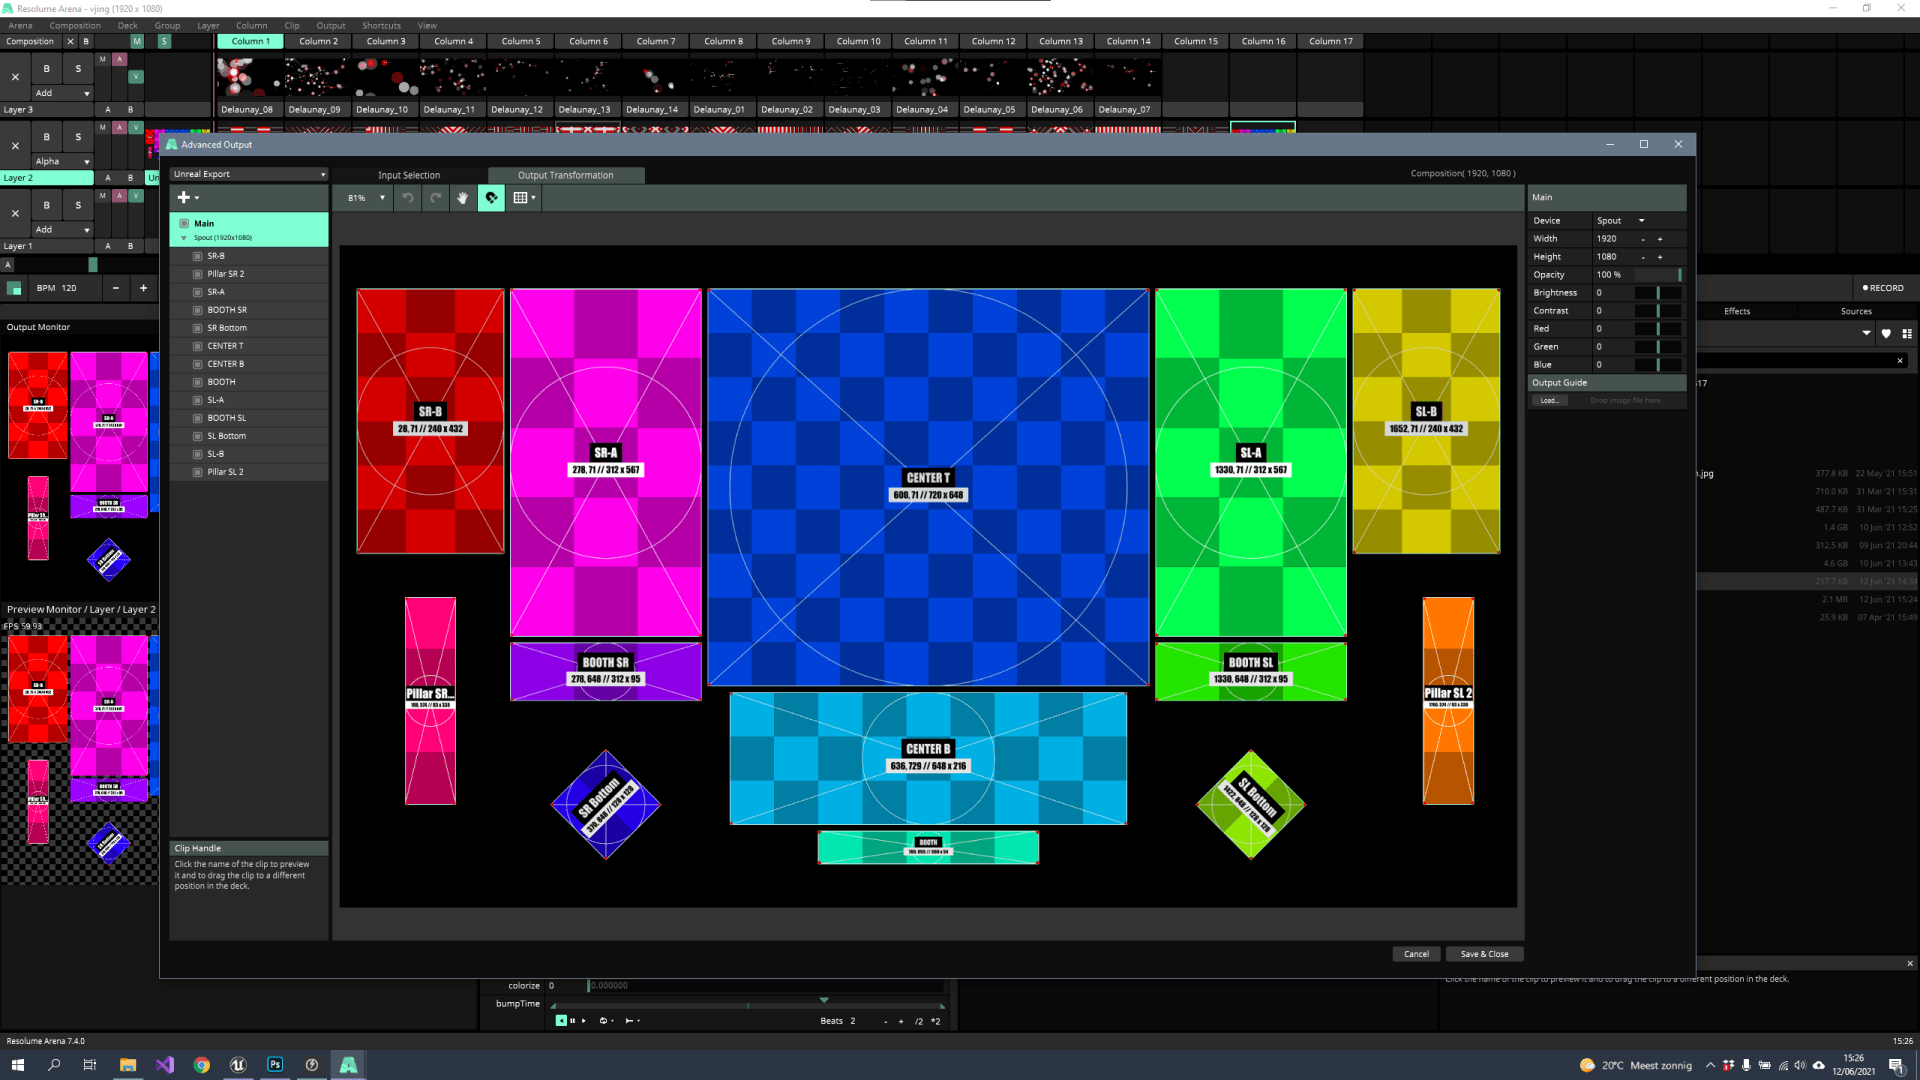Click the Width input field
Image resolution: width=1920 pixels, height=1080 pixels.
1605,238
